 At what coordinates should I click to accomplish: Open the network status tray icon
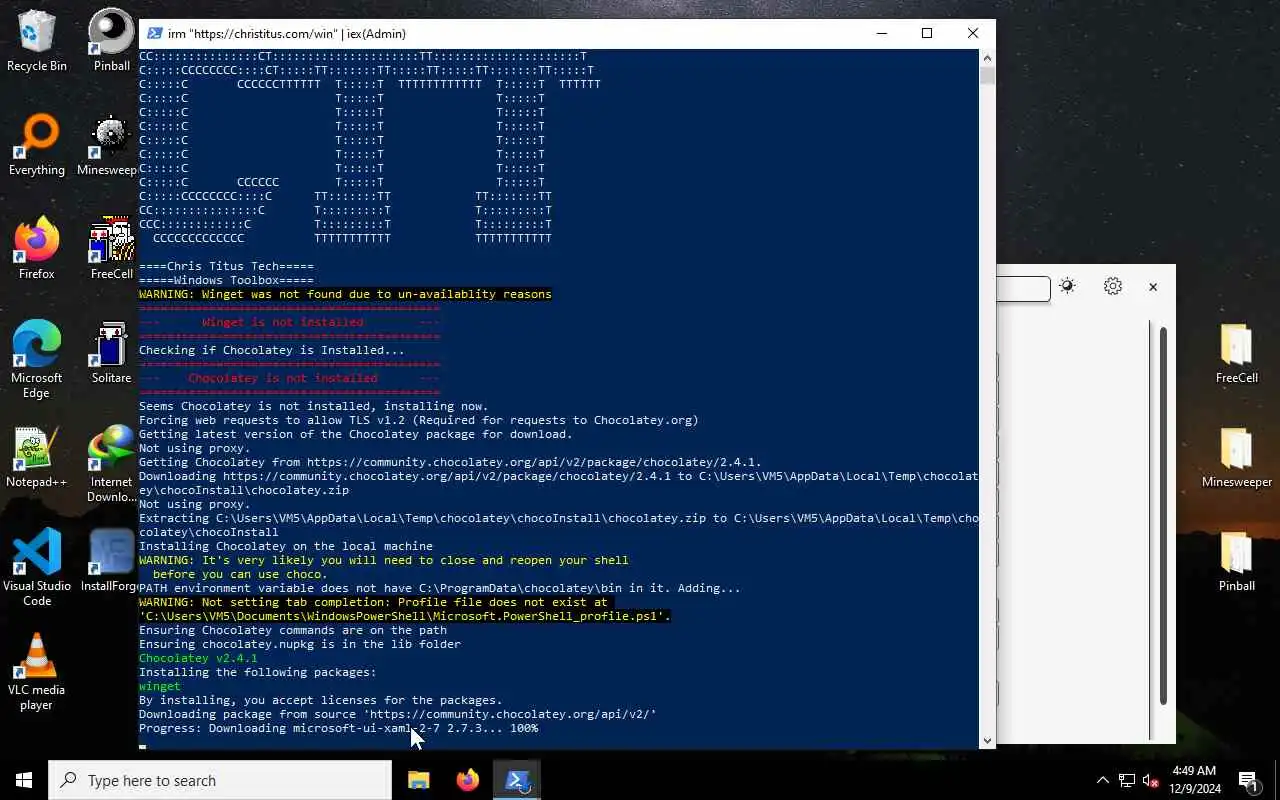tap(1126, 780)
